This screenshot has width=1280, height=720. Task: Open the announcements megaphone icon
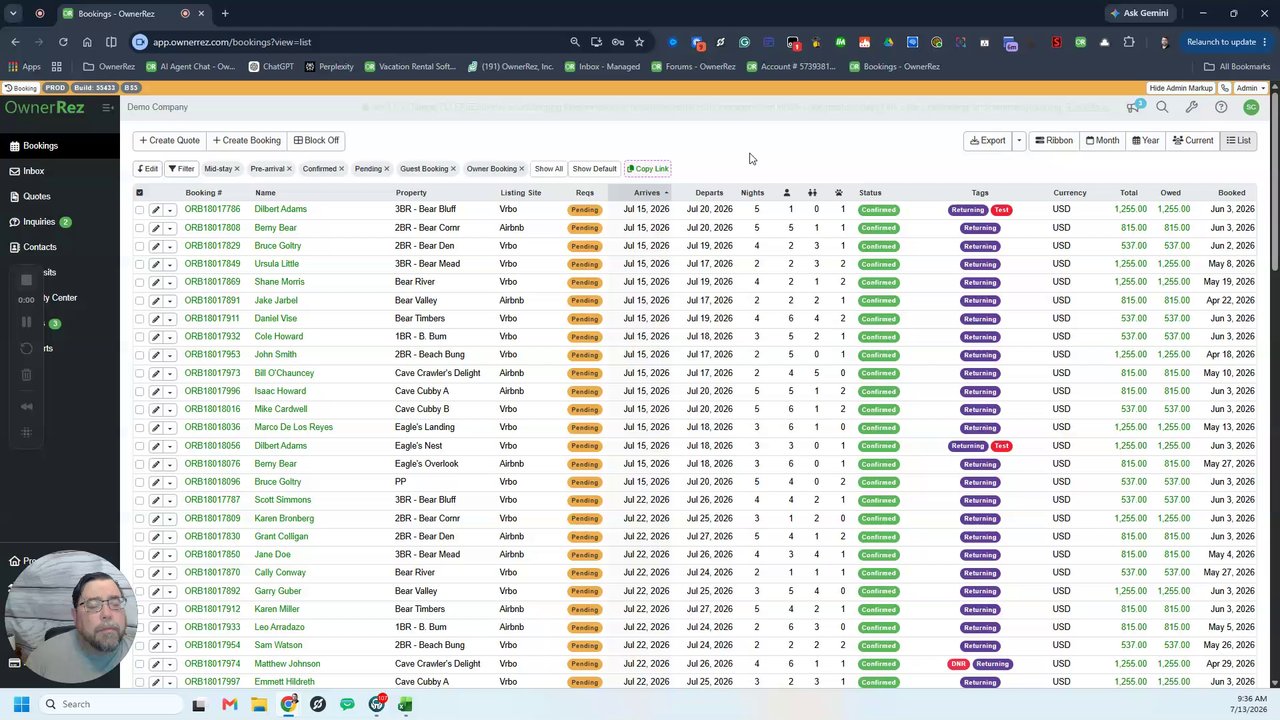click(x=1133, y=107)
